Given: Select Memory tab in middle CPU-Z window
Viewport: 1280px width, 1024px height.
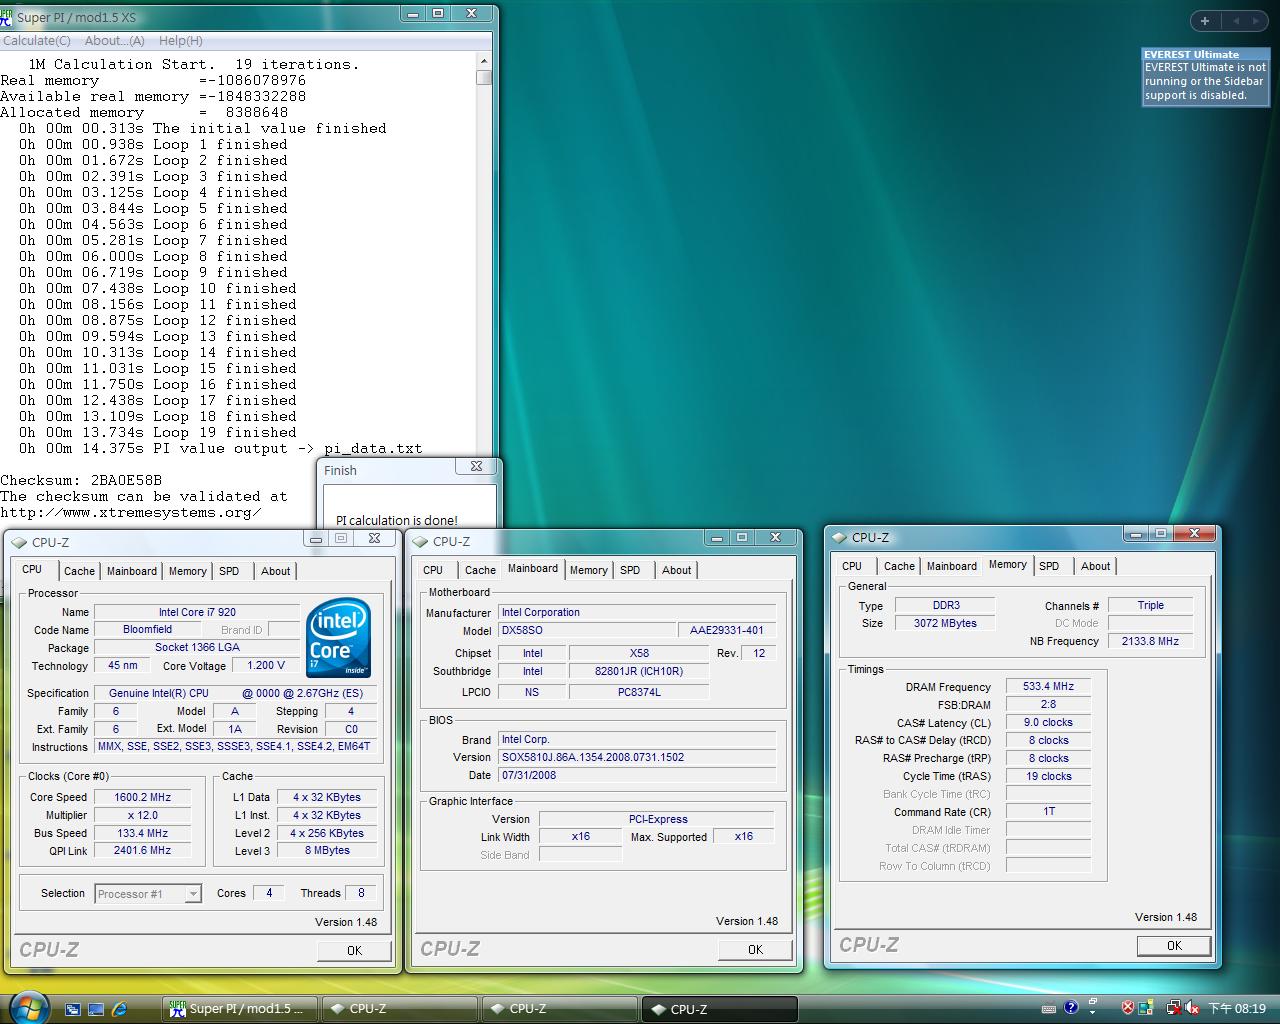Looking at the screenshot, I should 588,570.
